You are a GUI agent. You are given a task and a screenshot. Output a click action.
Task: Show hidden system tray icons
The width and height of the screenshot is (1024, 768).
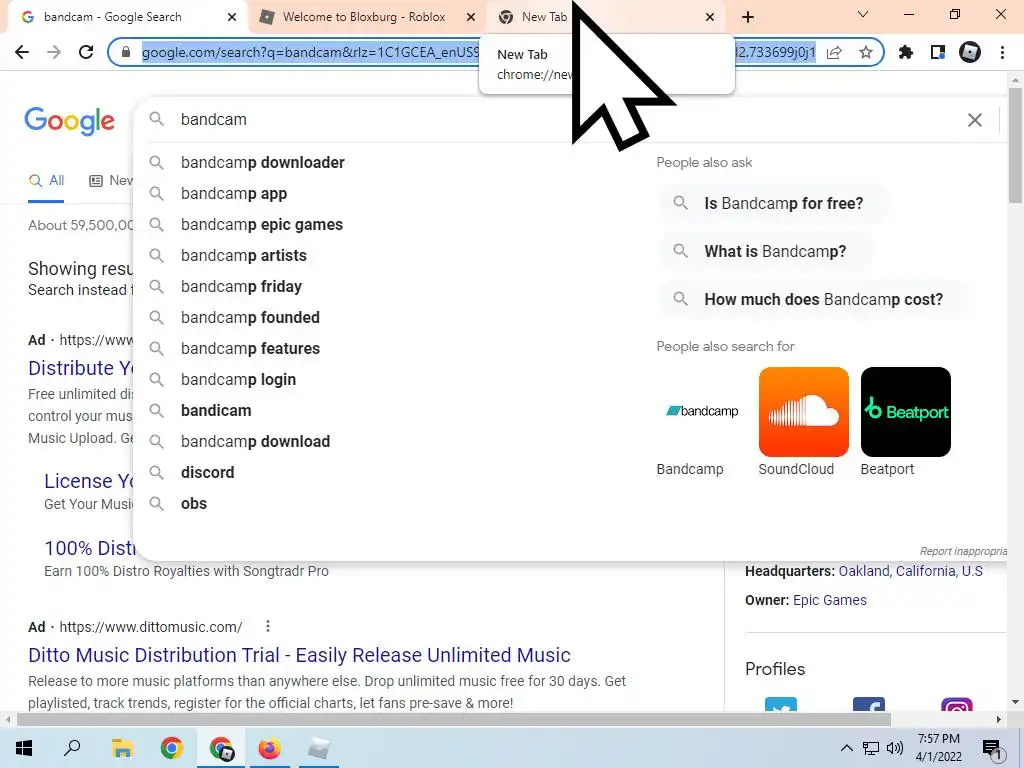click(x=846, y=748)
